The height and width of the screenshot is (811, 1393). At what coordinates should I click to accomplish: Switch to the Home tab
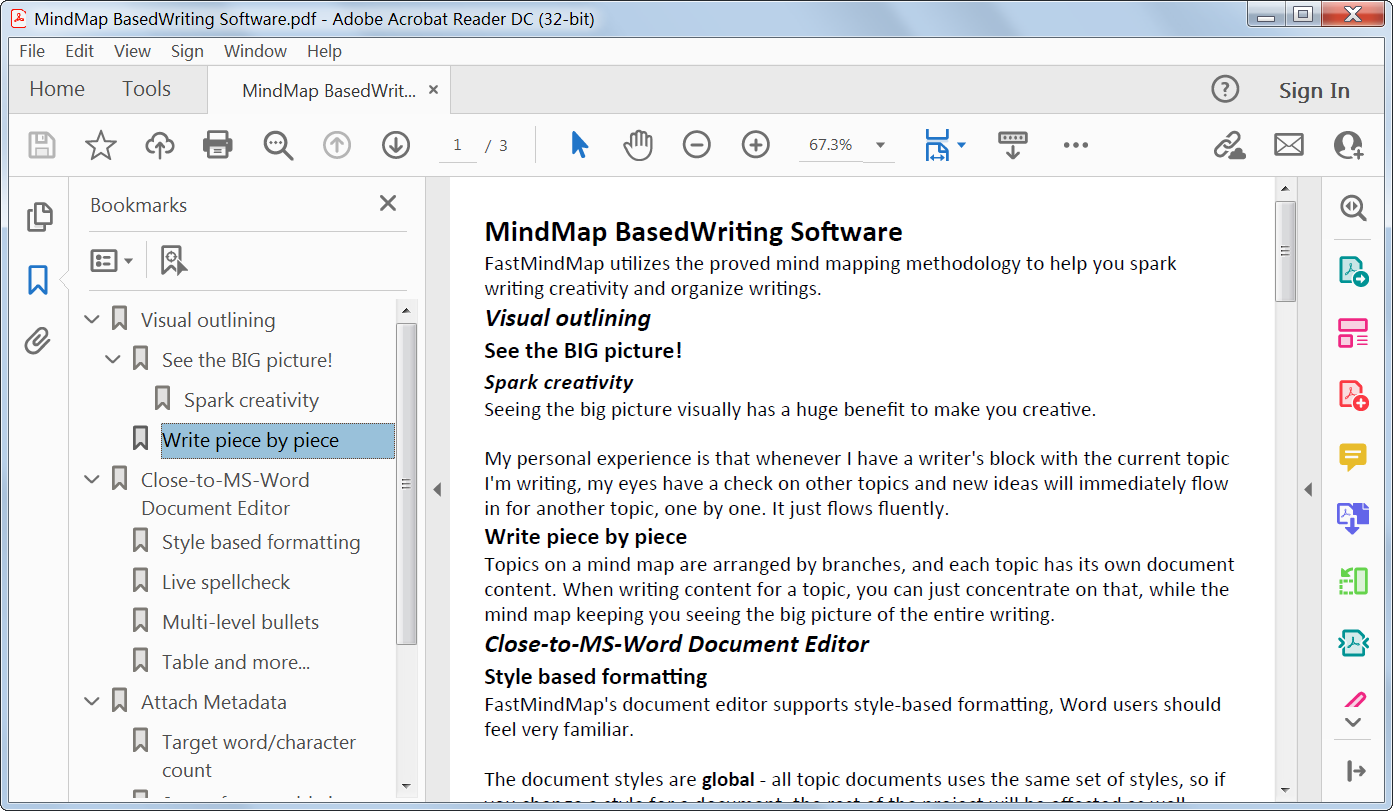click(x=57, y=89)
